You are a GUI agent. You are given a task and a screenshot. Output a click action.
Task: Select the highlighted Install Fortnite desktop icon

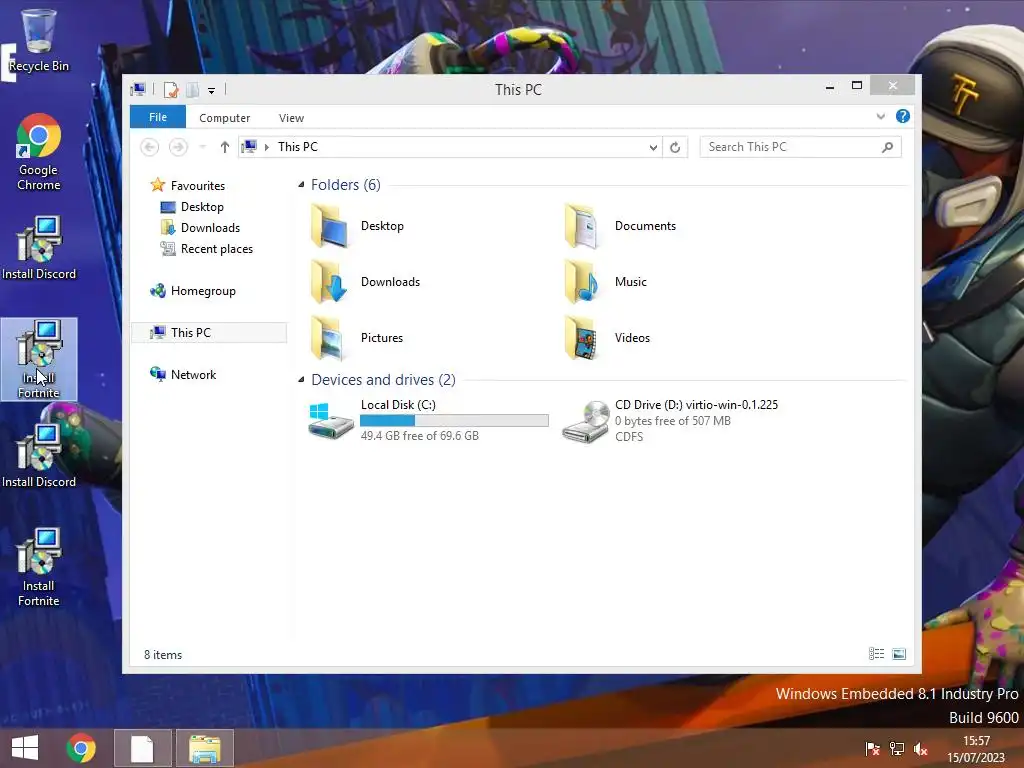[x=39, y=359]
